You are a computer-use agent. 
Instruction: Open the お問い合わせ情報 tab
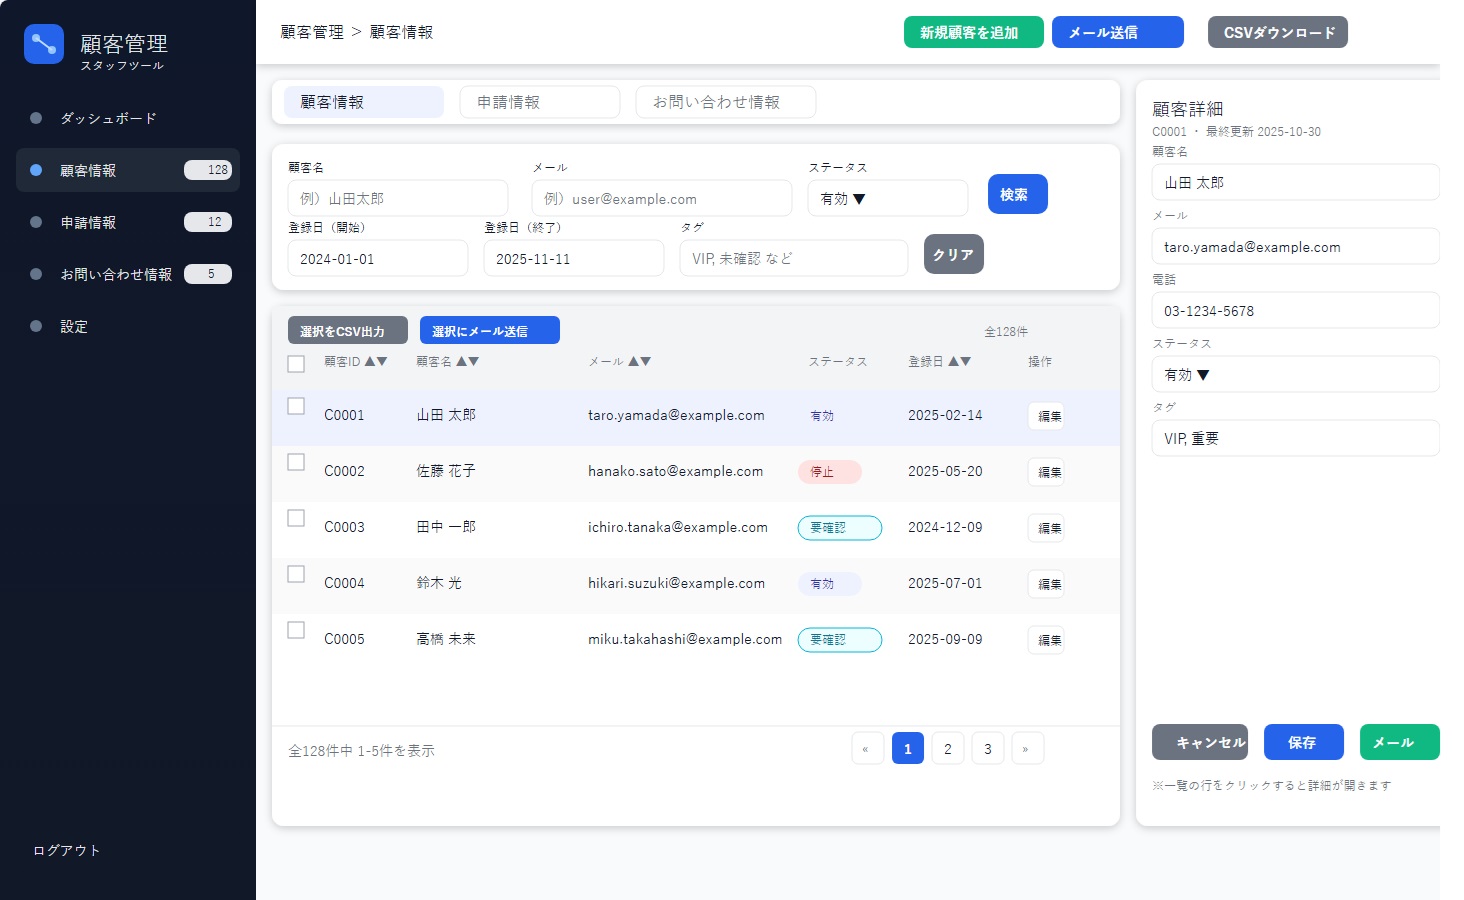click(x=725, y=102)
